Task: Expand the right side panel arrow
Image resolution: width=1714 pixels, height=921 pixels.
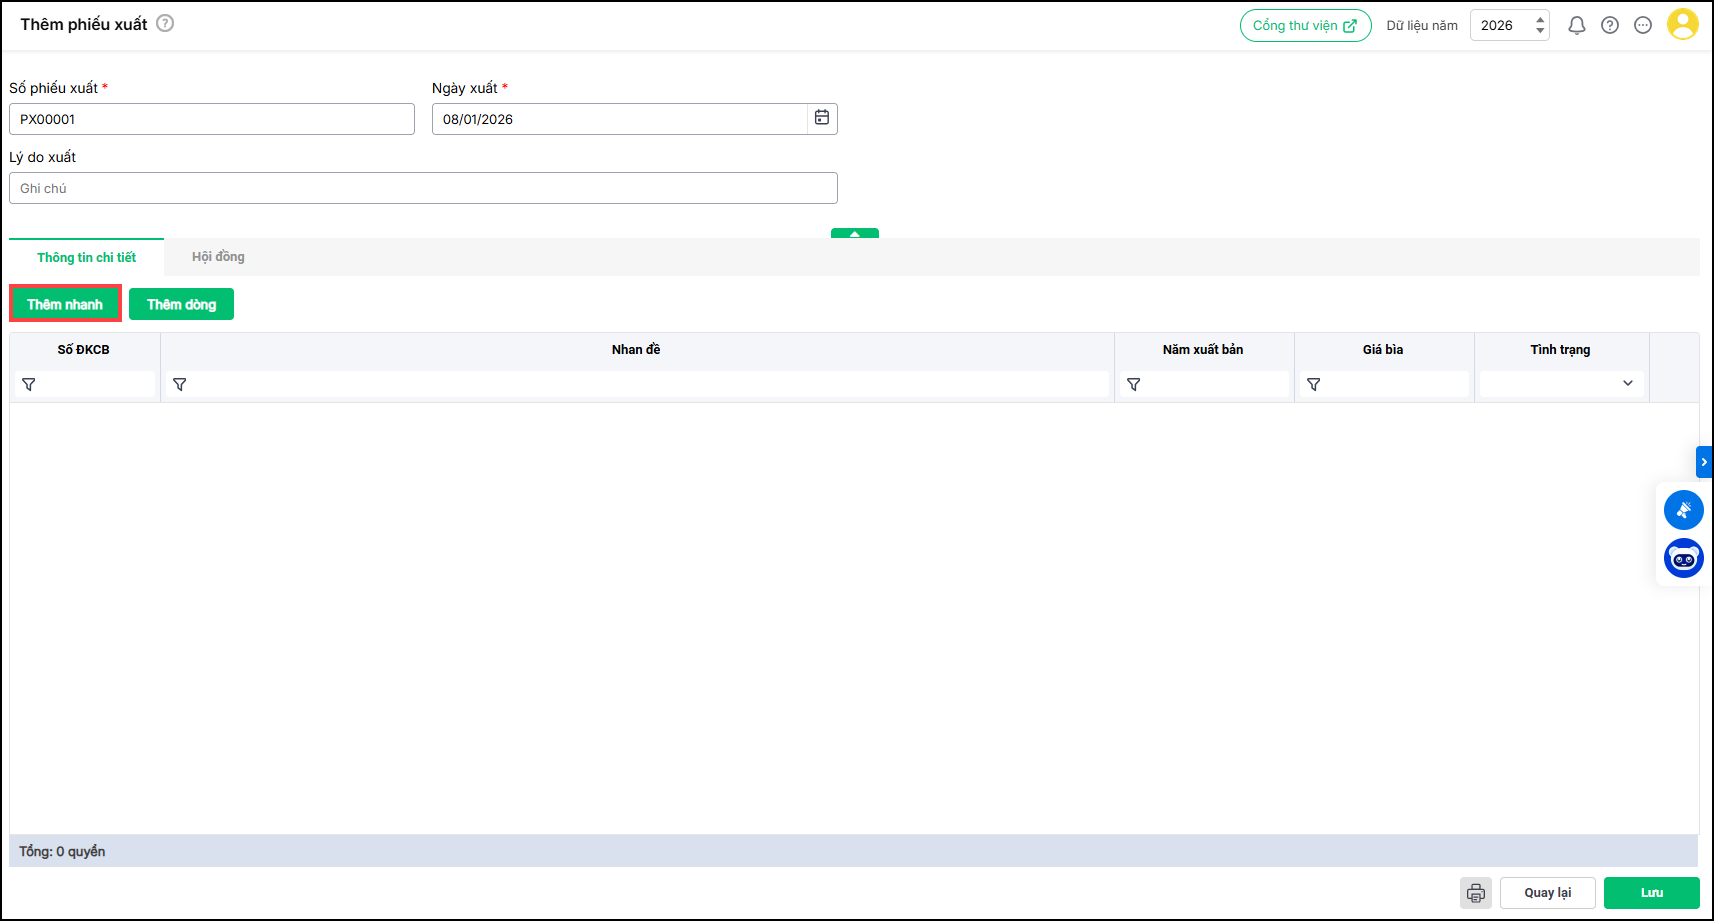Action: point(1704,462)
